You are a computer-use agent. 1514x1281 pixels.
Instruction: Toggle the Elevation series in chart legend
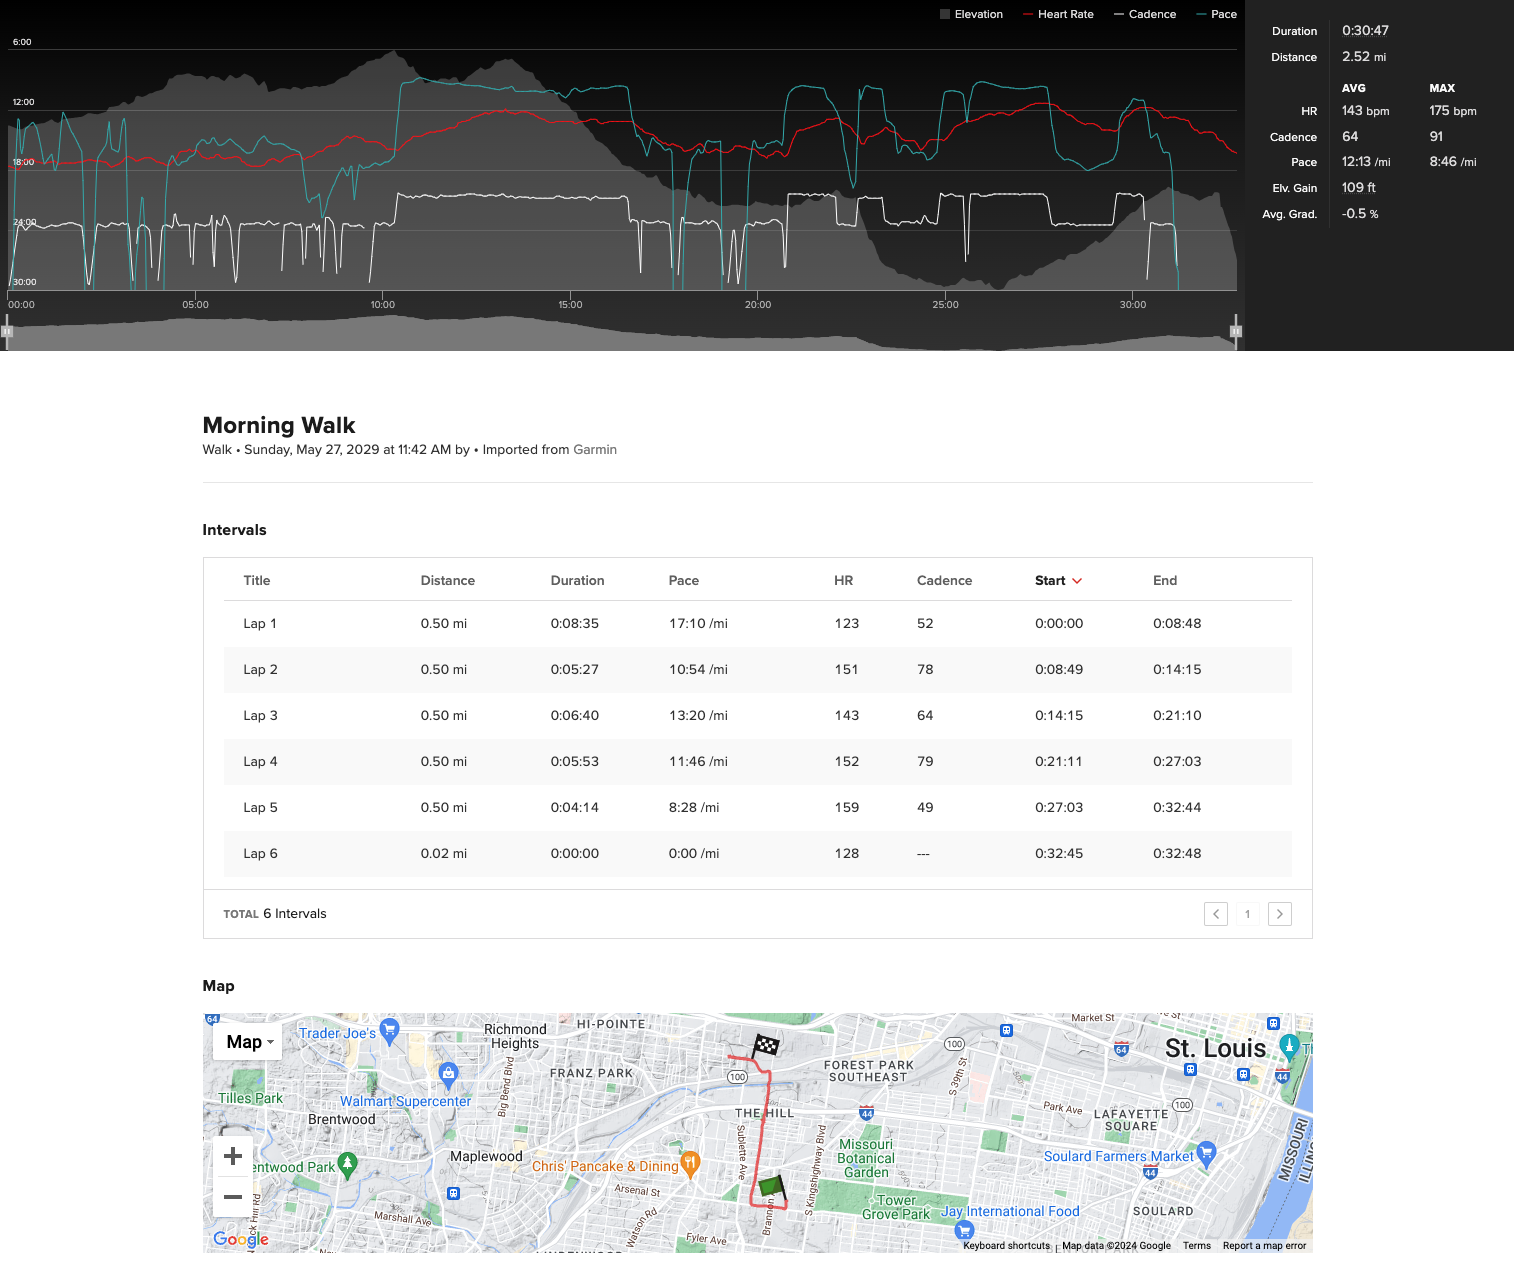(971, 14)
